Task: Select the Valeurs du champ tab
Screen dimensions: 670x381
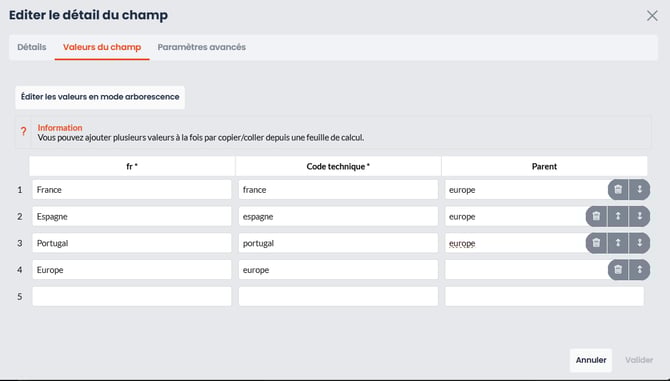Action: 102,47
